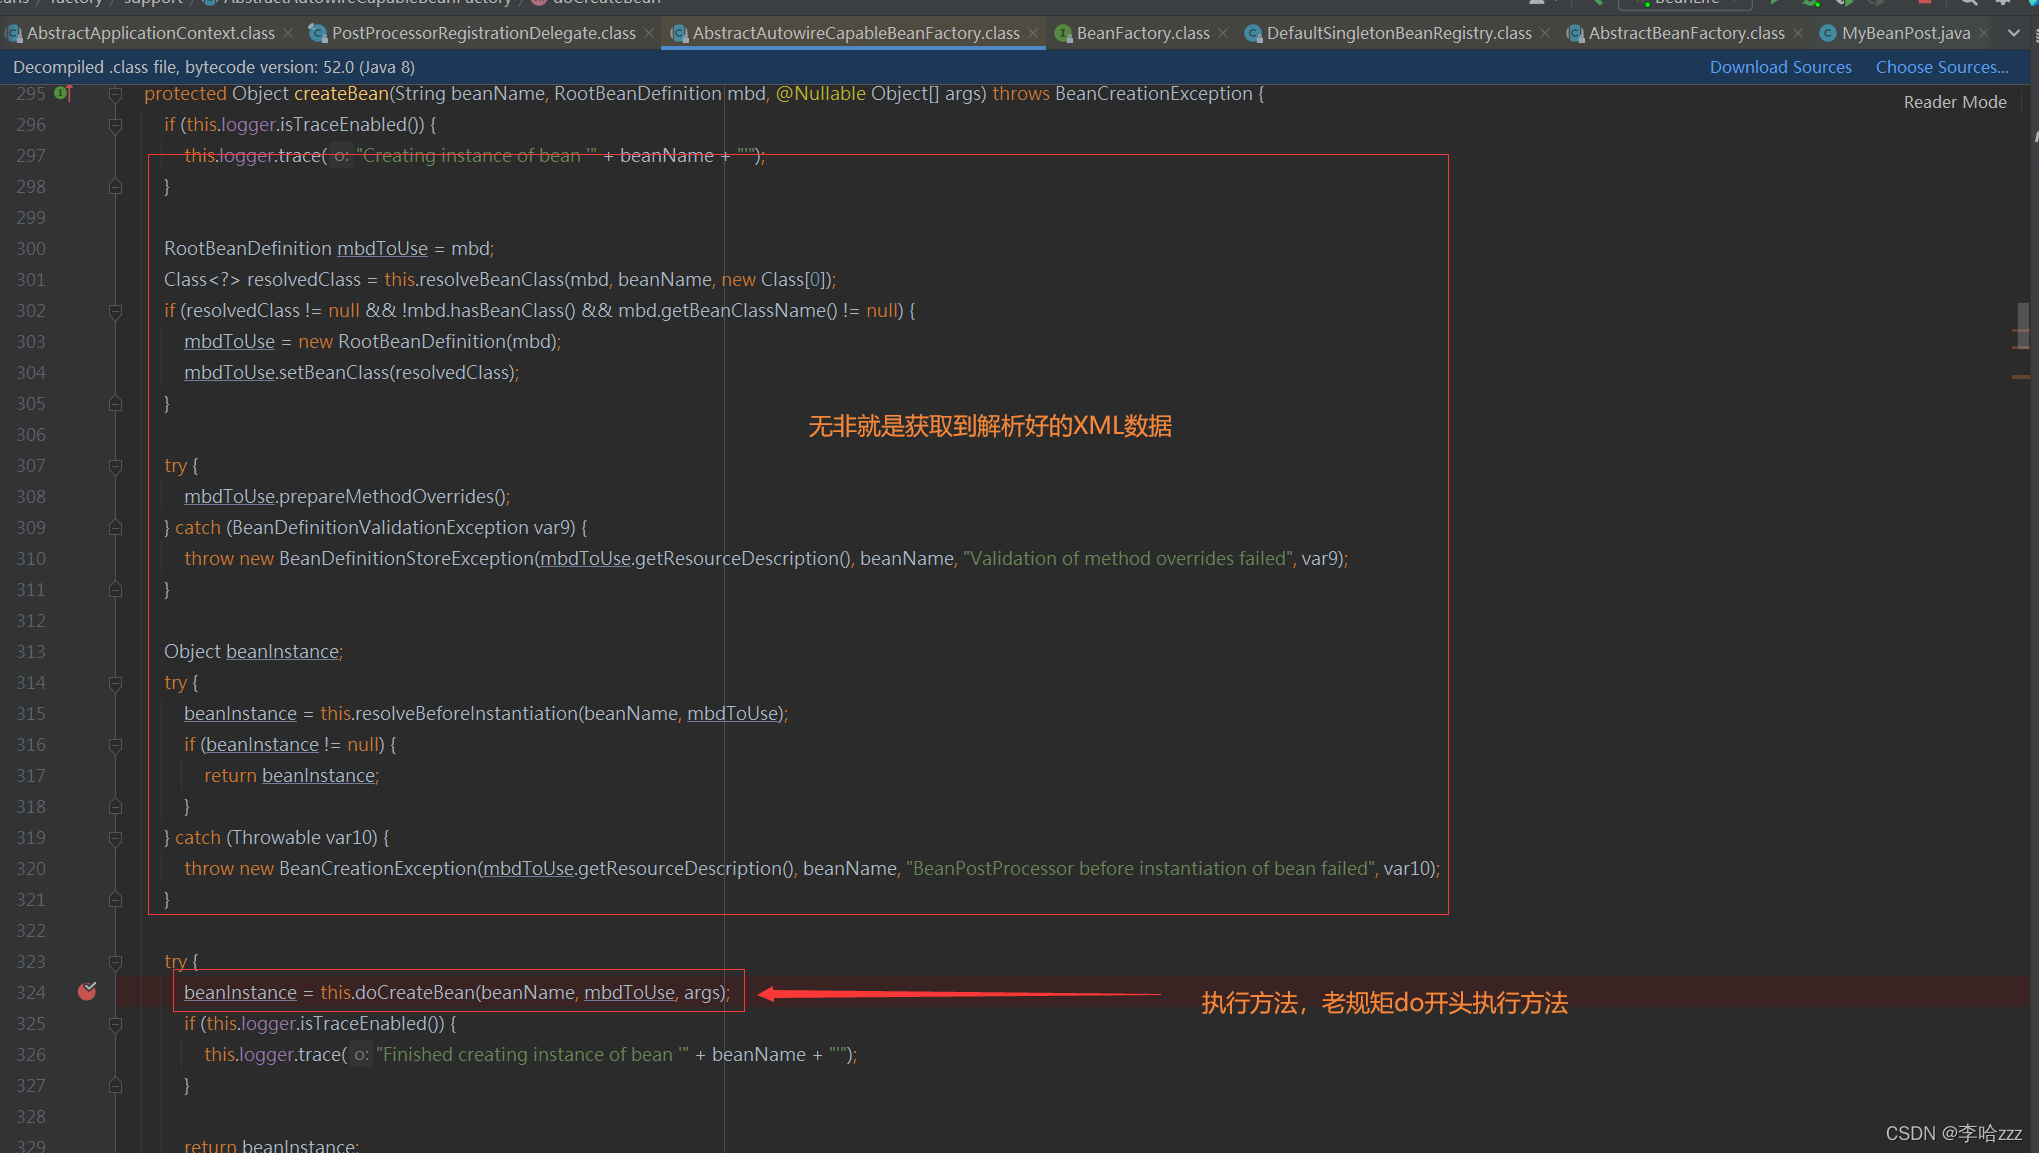
Task: Close the MyBeanPost.java tab
Action: tap(1984, 33)
